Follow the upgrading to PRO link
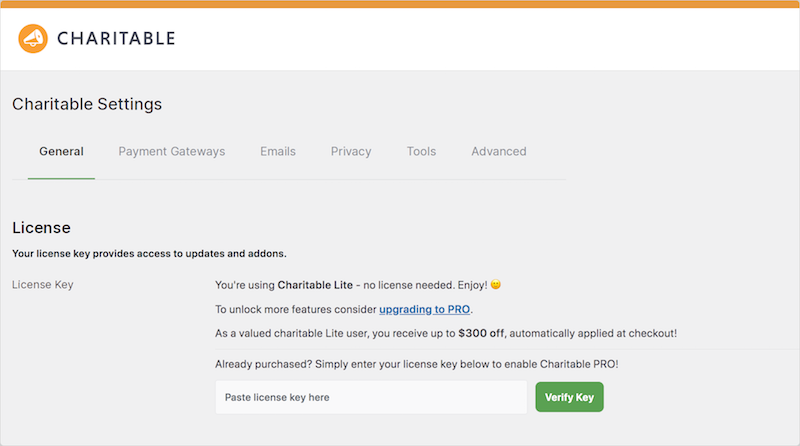 tap(424, 309)
